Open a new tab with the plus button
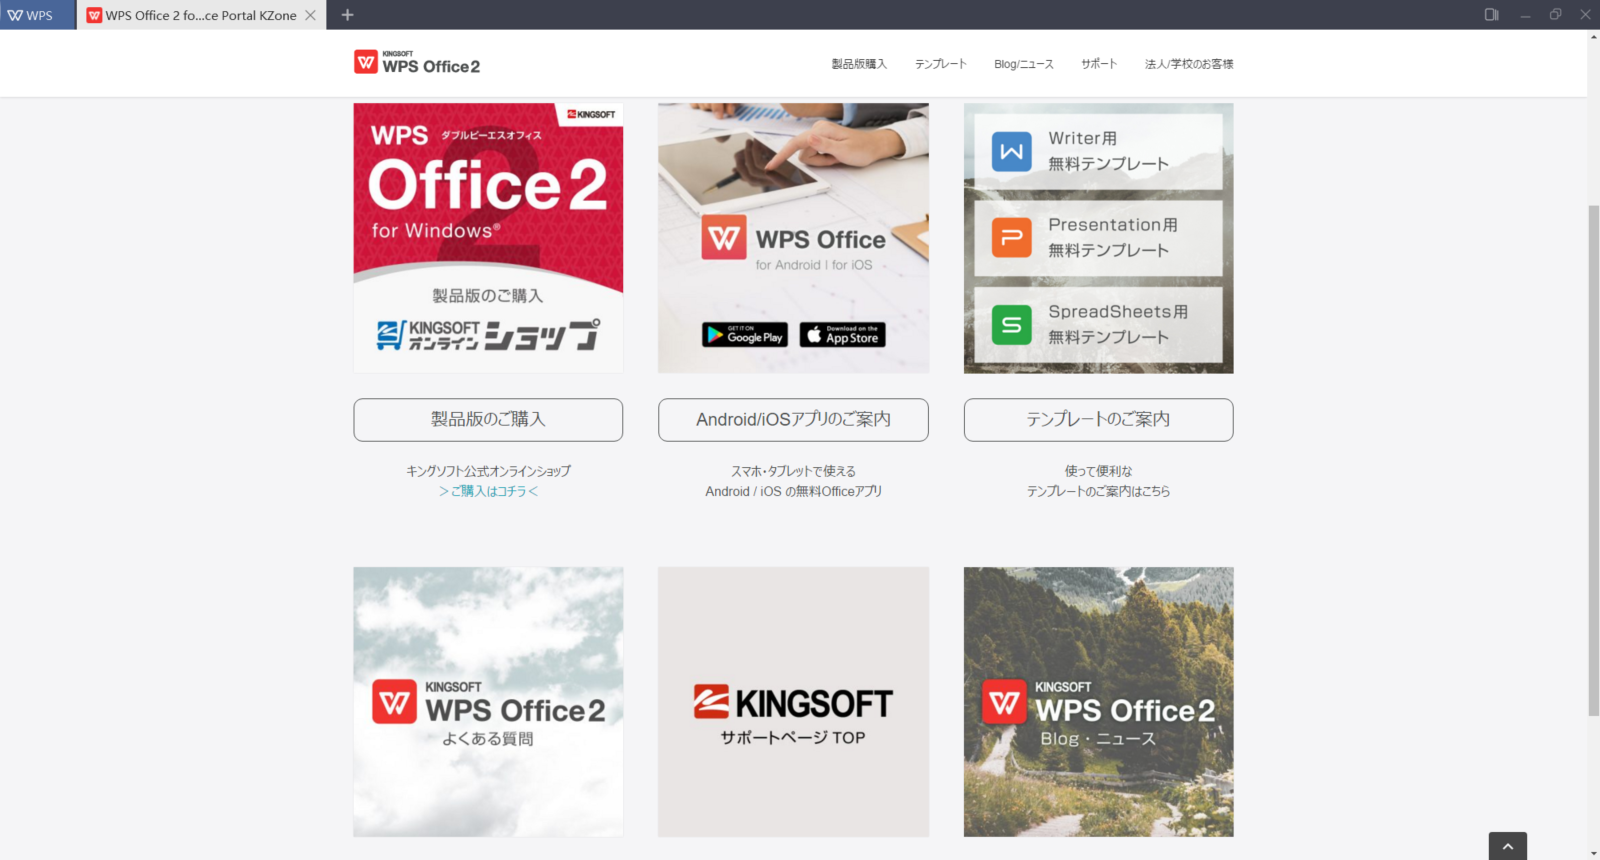This screenshot has width=1600, height=860. tap(347, 15)
